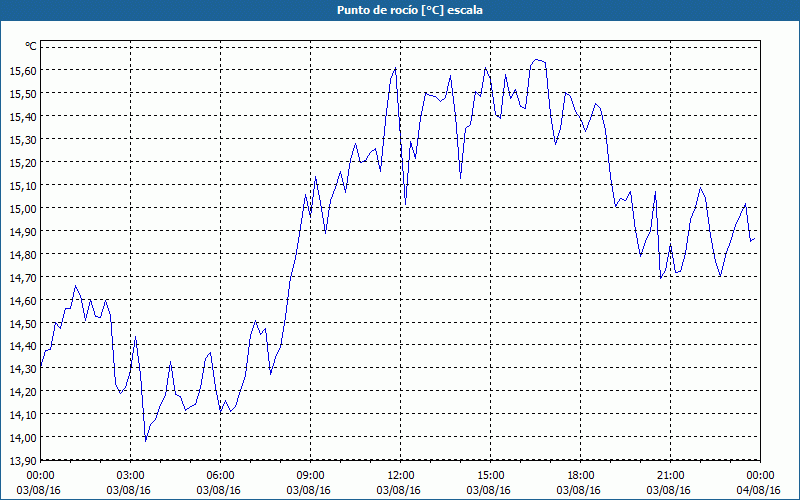Click the 14,30 y-axis value
Viewport: 800px width, 500px height.
(x=23, y=368)
